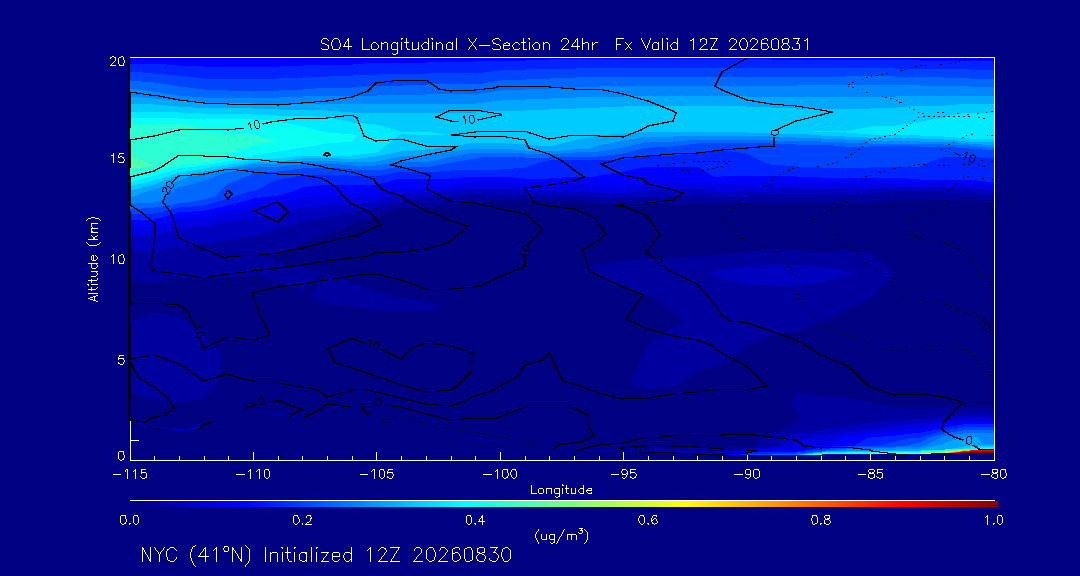
Task: Click the 15 altitude tick label
Action: [116, 159]
